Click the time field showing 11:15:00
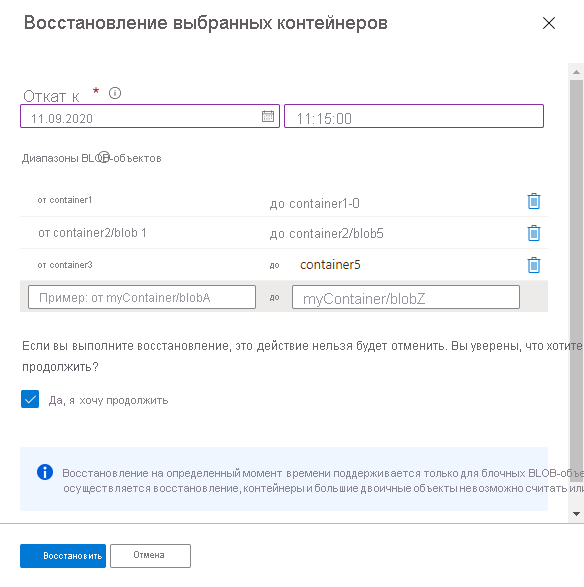The height and width of the screenshot is (587, 584). tap(414, 116)
